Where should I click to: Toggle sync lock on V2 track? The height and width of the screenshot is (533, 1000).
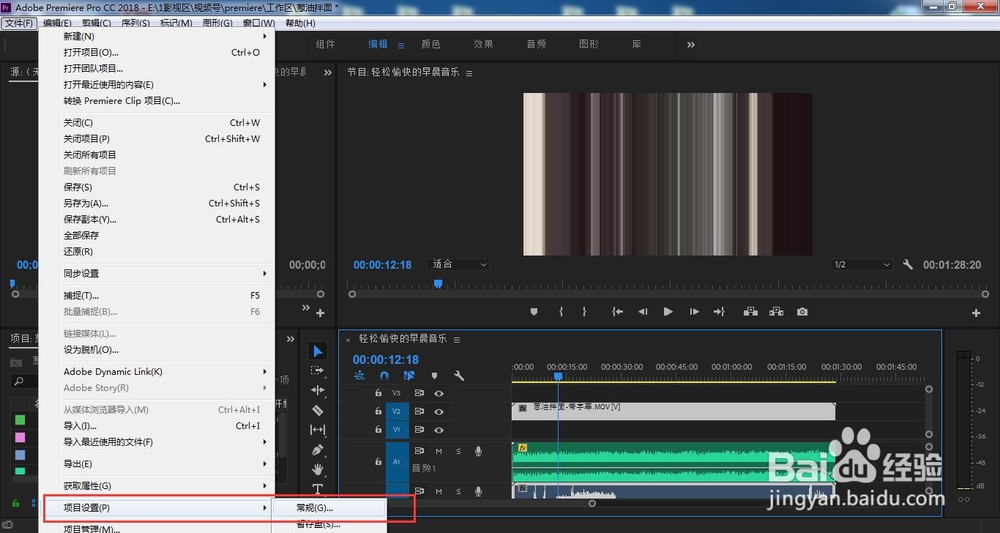[419, 412]
